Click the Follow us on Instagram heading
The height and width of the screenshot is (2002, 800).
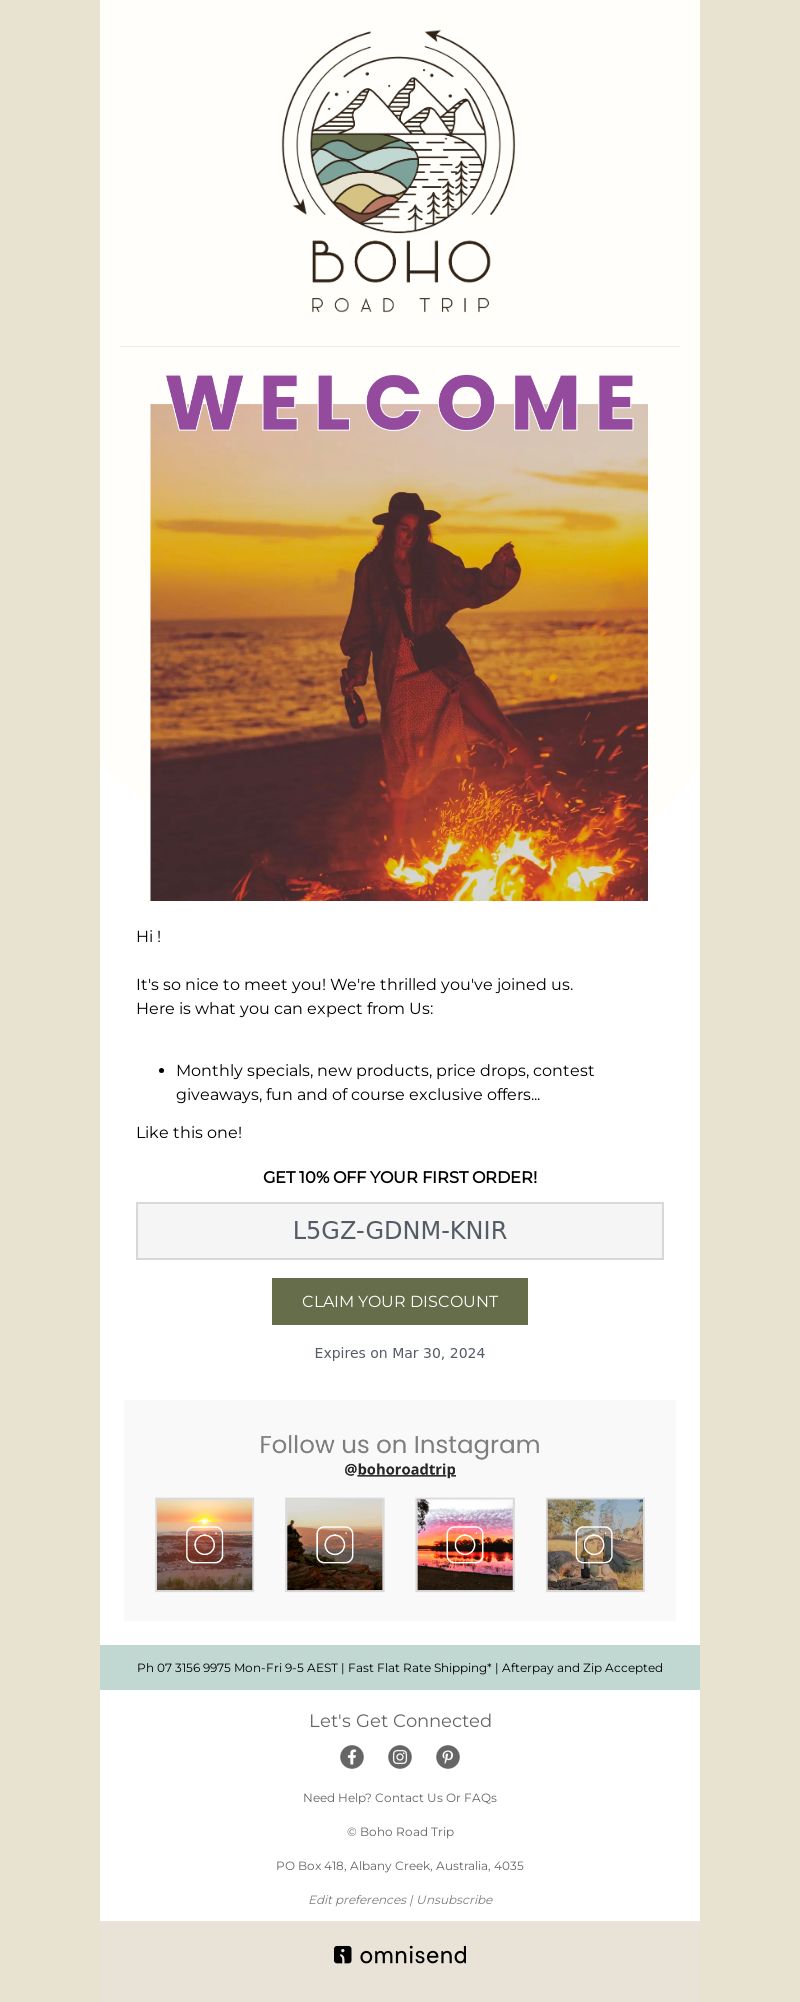(x=400, y=1444)
